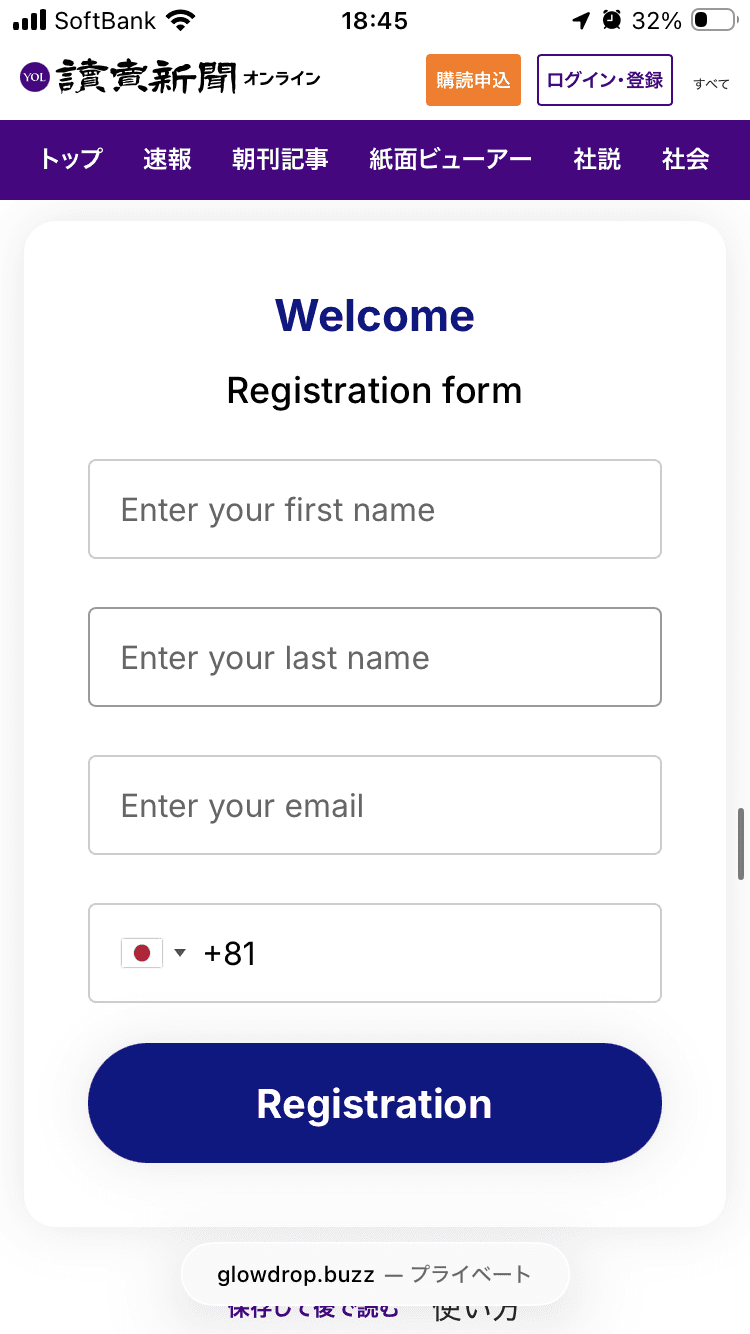Tap the location arrow status icon
Image resolution: width=750 pixels, height=1334 pixels.
(581, 20)
